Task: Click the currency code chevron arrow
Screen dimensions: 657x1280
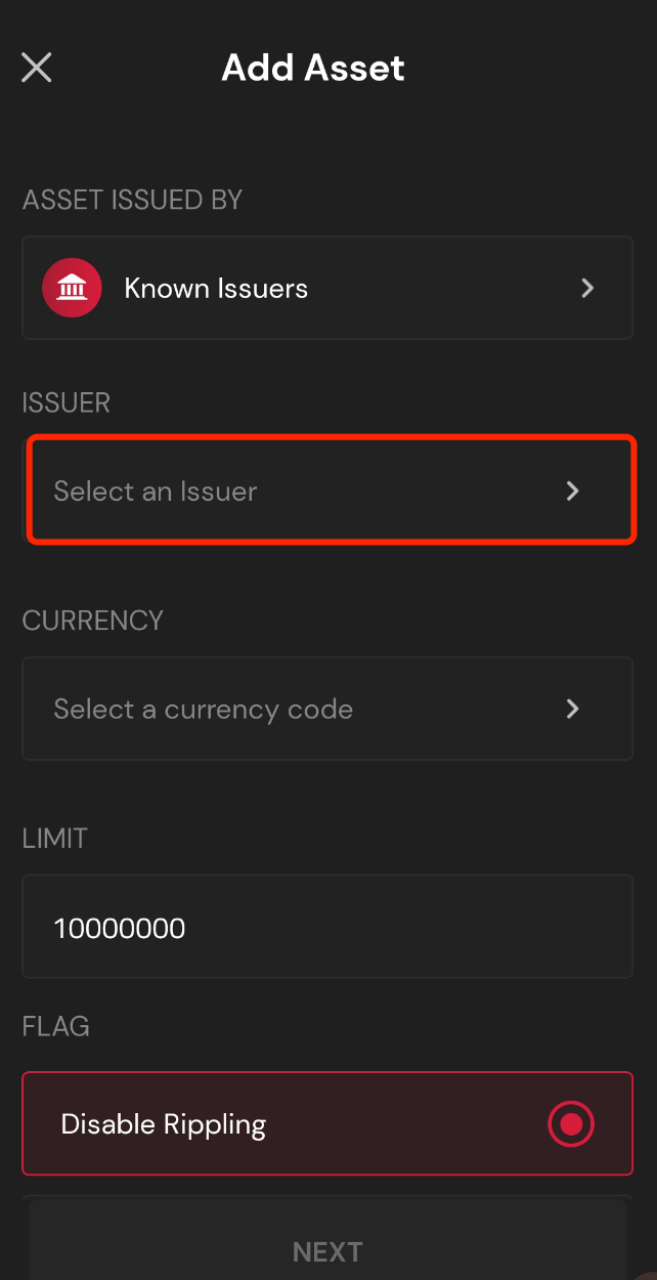Action: pos(573,709)
